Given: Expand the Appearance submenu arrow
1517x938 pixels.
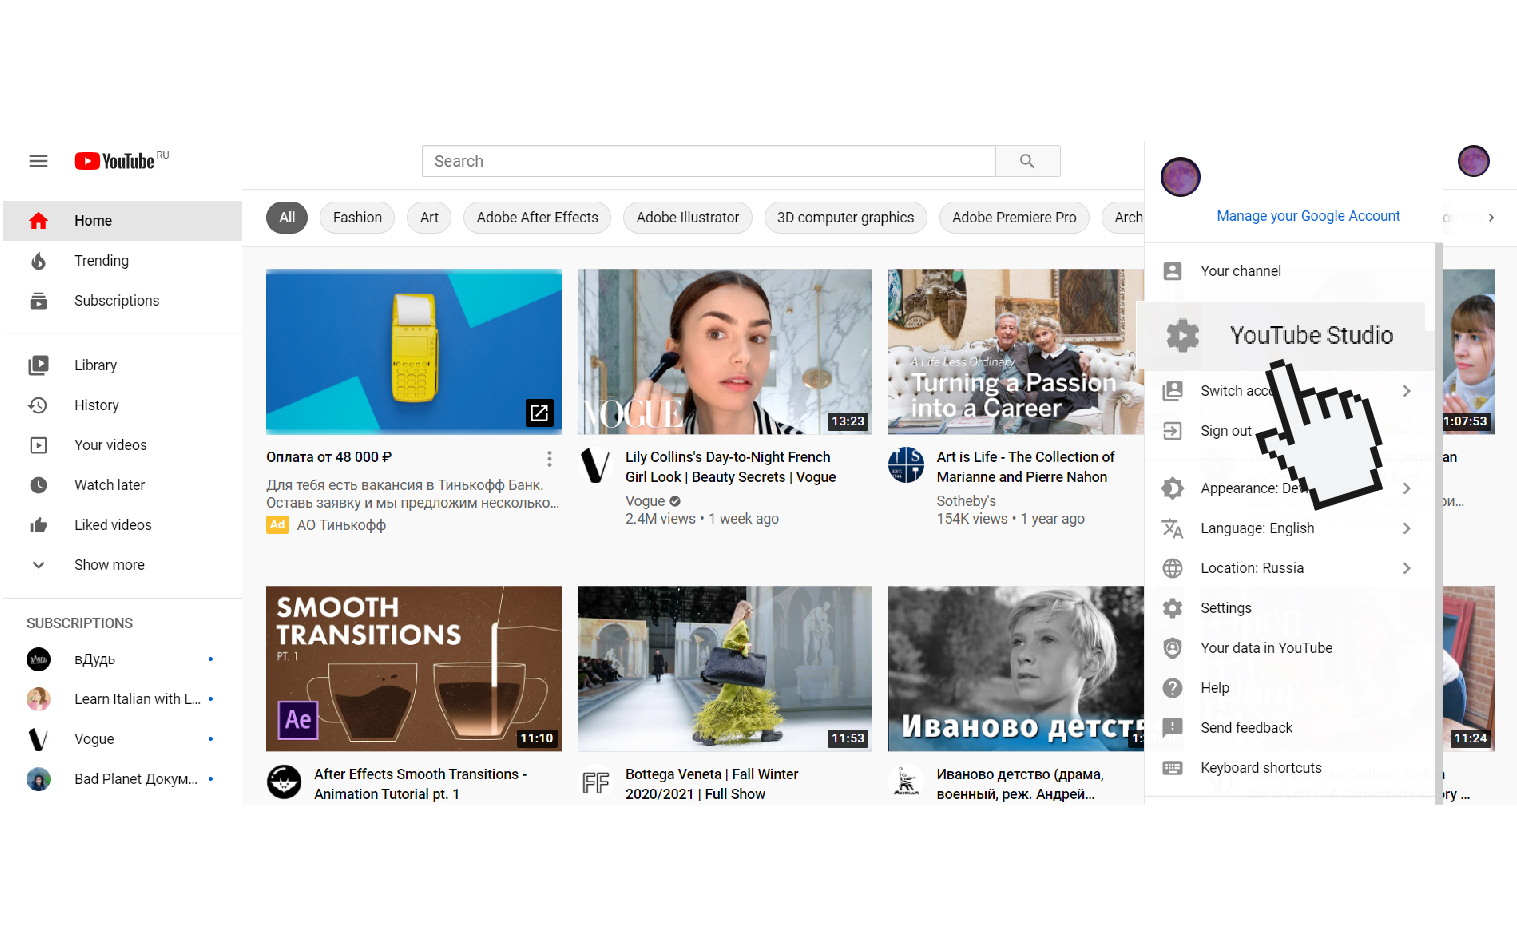Looking at the screenshot, I should point(1407,488).
